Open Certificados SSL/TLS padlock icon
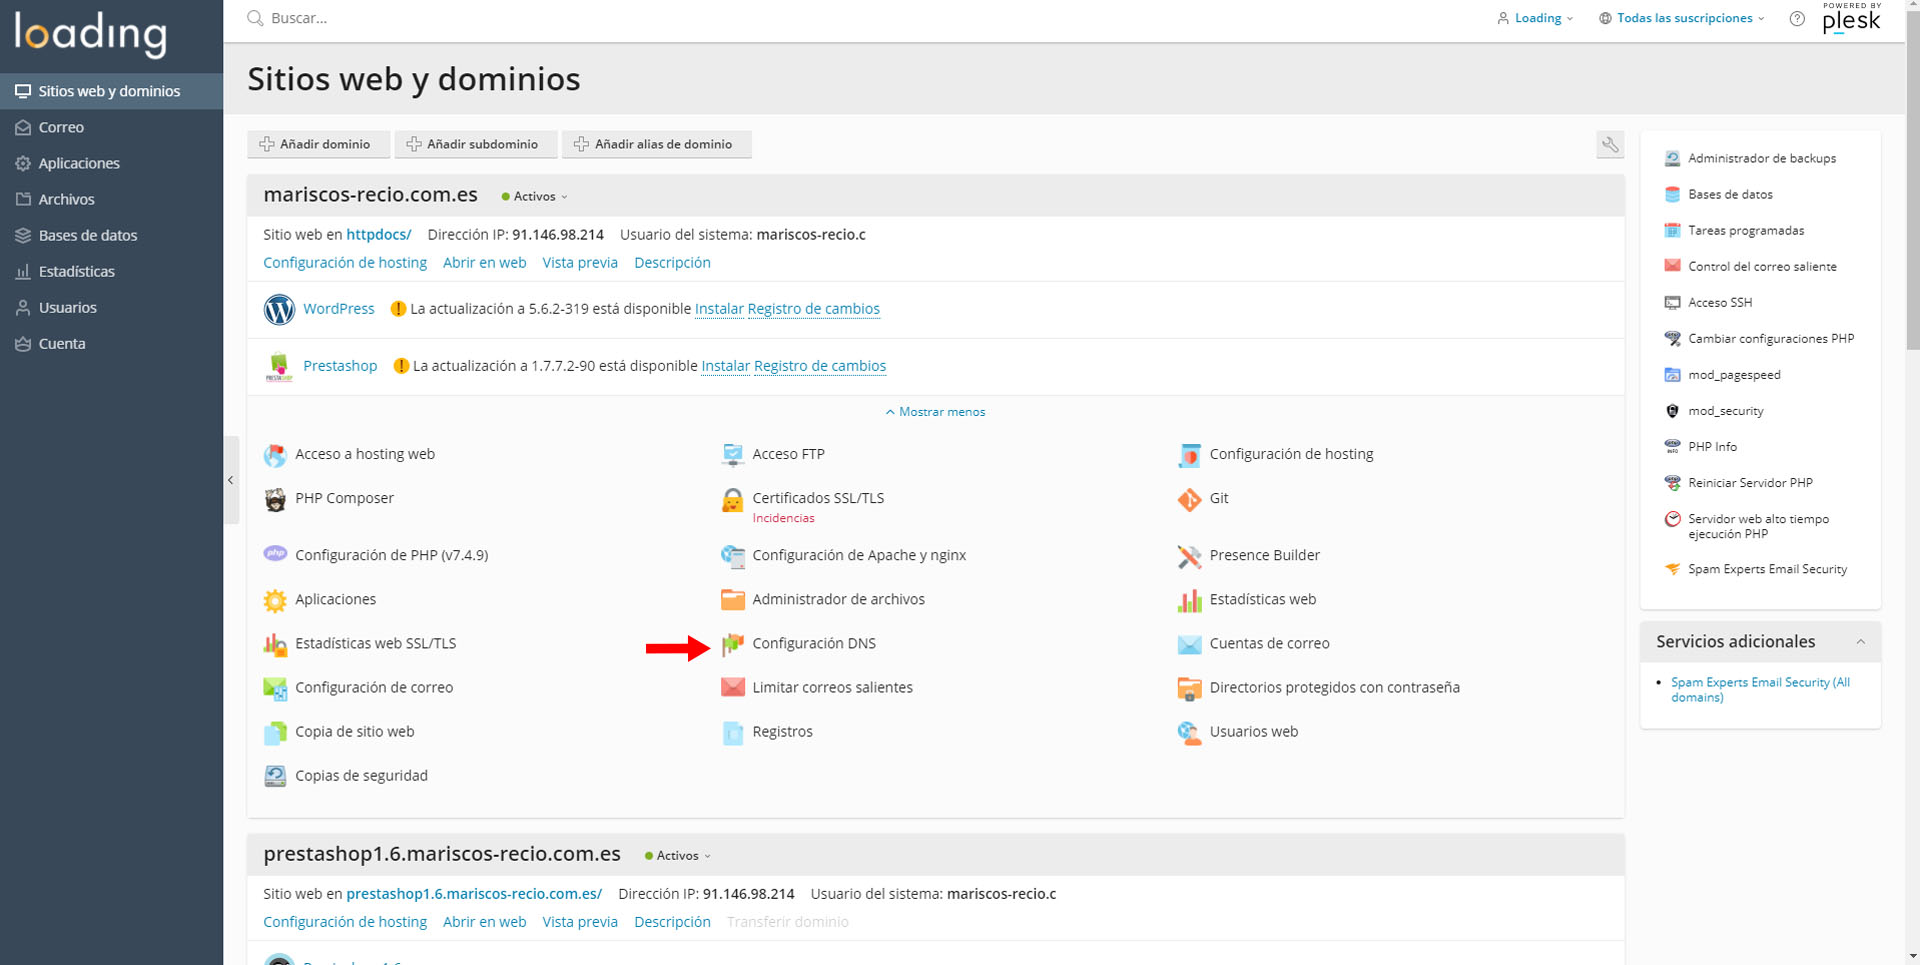Image resolution: width=1920 pixels, height=965 pixels. click(x=732, y=500)
